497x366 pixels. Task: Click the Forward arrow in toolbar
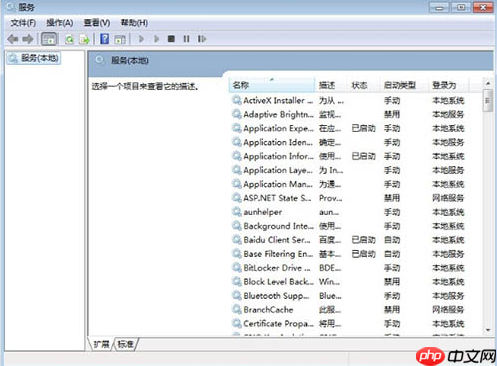pos(28,39)
